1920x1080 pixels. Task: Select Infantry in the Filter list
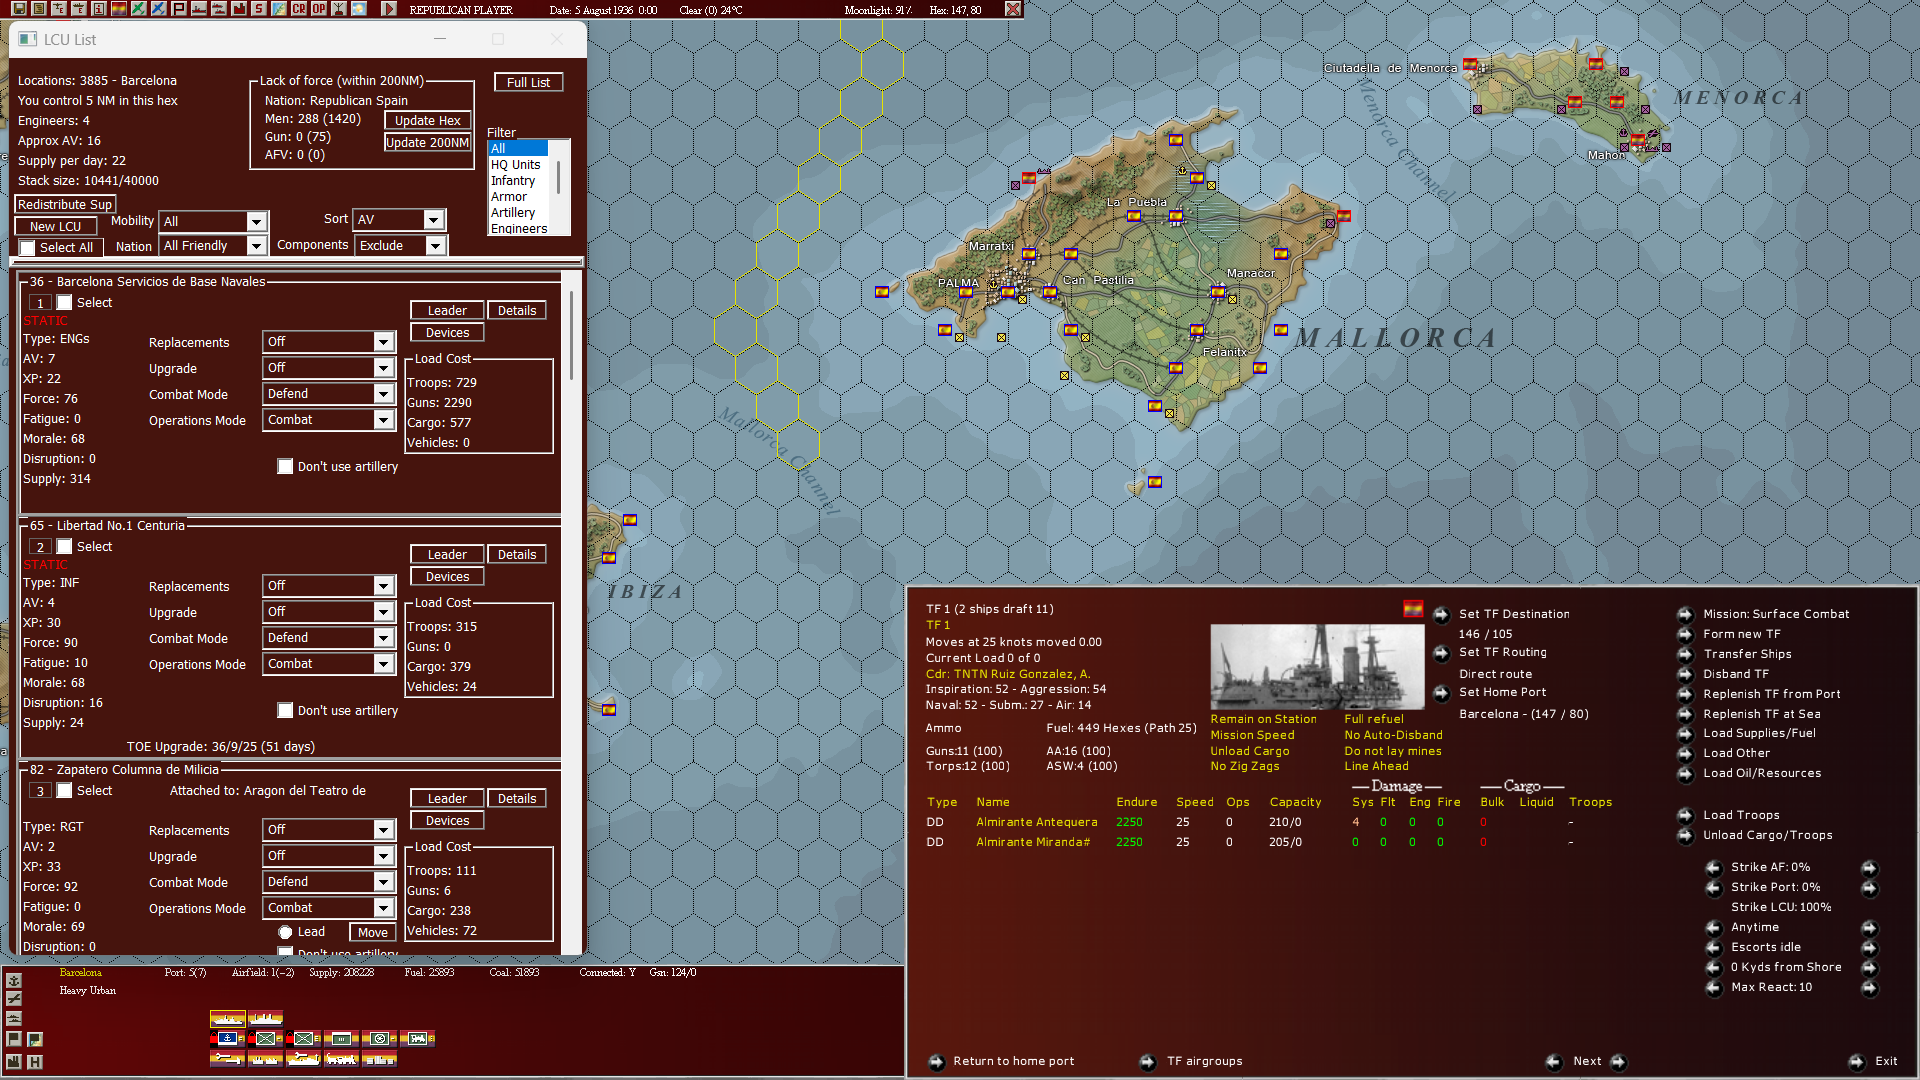click(x=513, y=181)
